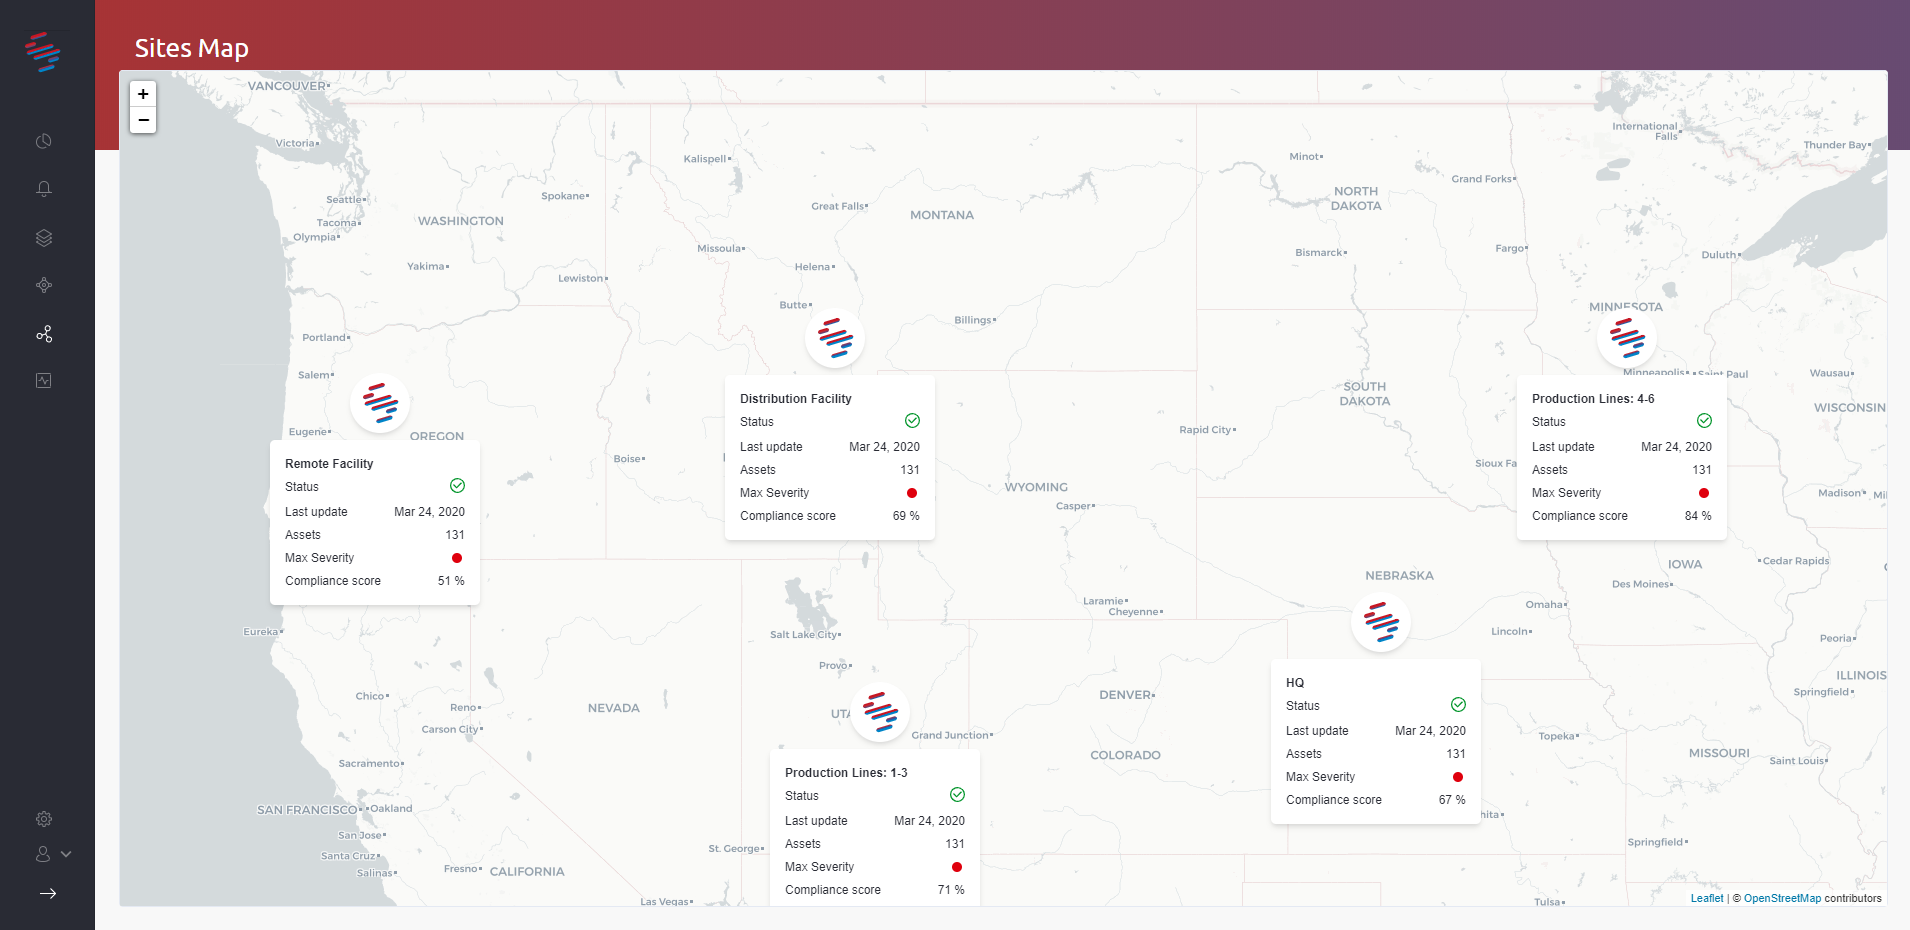The image size is (1910, 930).
Task: Select the Production Lines 4-6 map marker
Action: click(x=1627, y=338)
